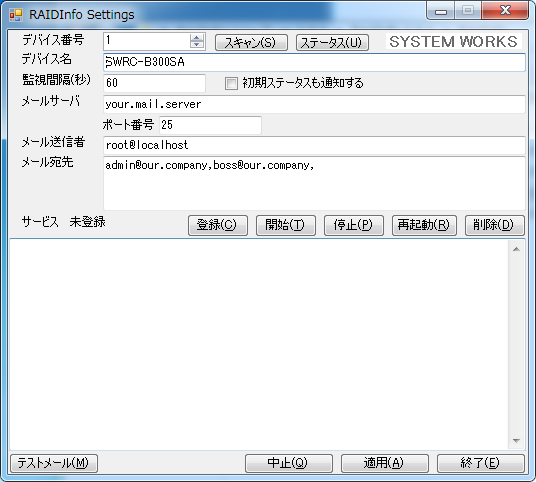Exit with the 終了(E) button
Image resolution: width=536 pixels, height=482 pixels.
[x=480, y=463]
